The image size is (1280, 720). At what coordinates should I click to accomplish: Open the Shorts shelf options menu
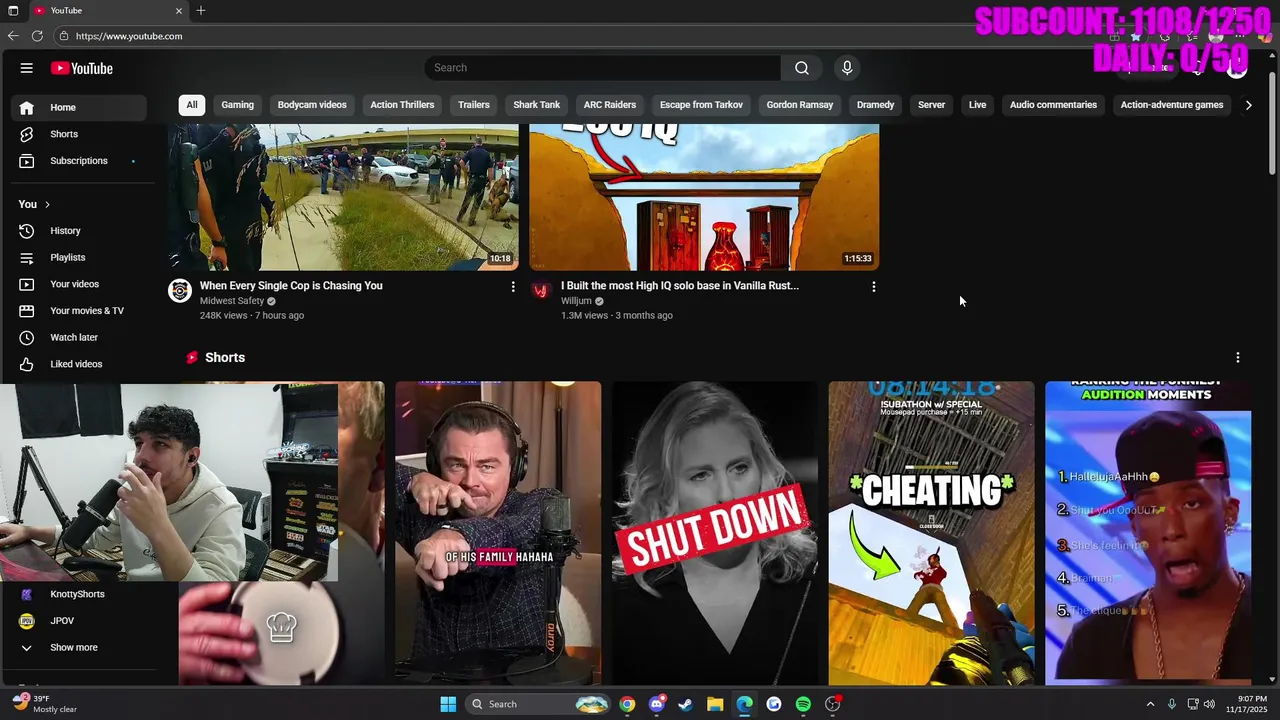click(x=1237, y=358)
